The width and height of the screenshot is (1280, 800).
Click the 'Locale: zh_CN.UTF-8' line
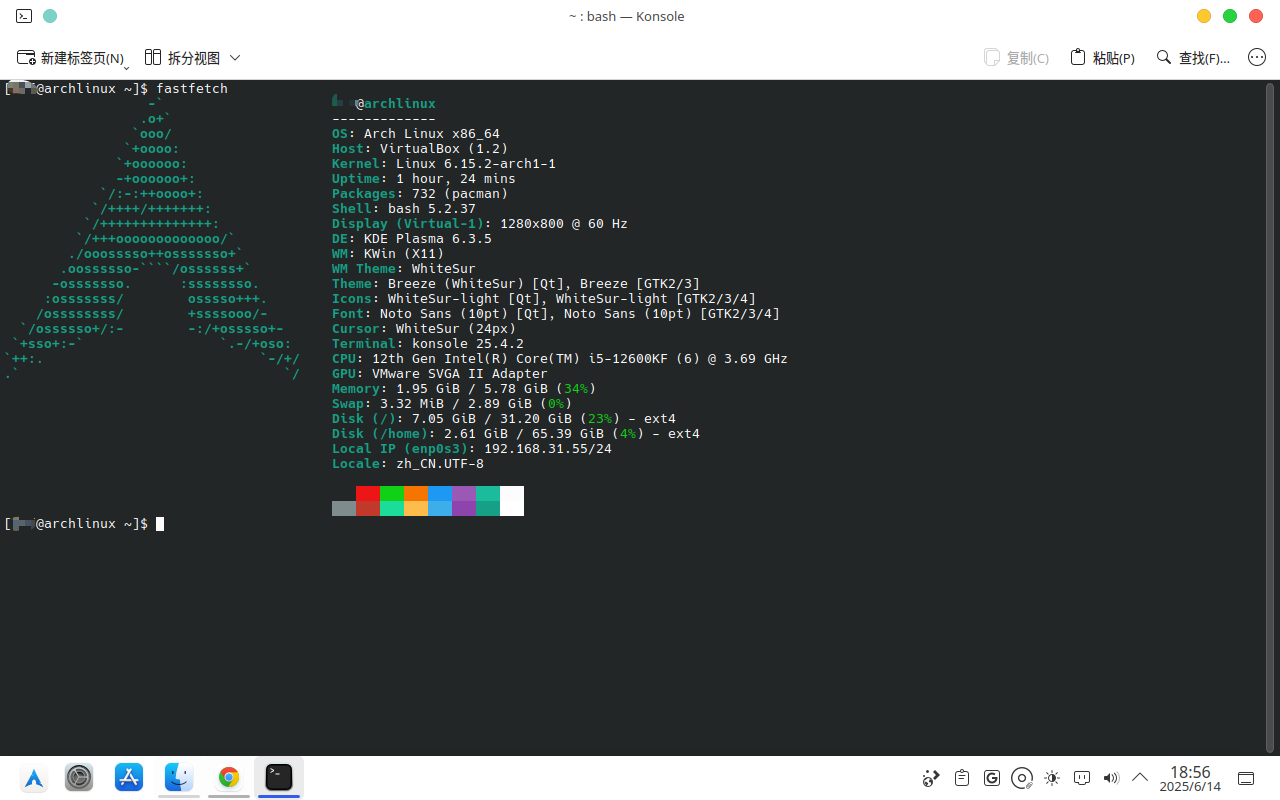click(408, 463)
